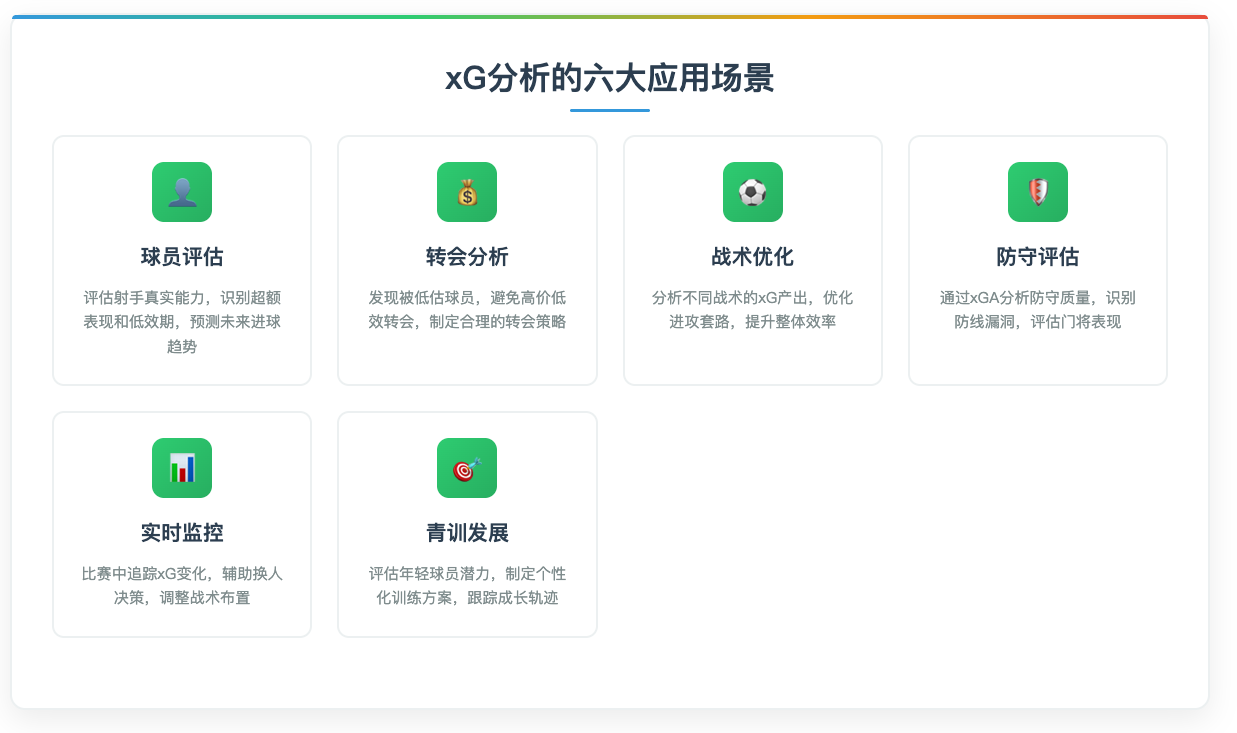This screenshot has width=1237, height=733.
Task: Click the blue underline below the main title
Action: click(x=609, y=107)
